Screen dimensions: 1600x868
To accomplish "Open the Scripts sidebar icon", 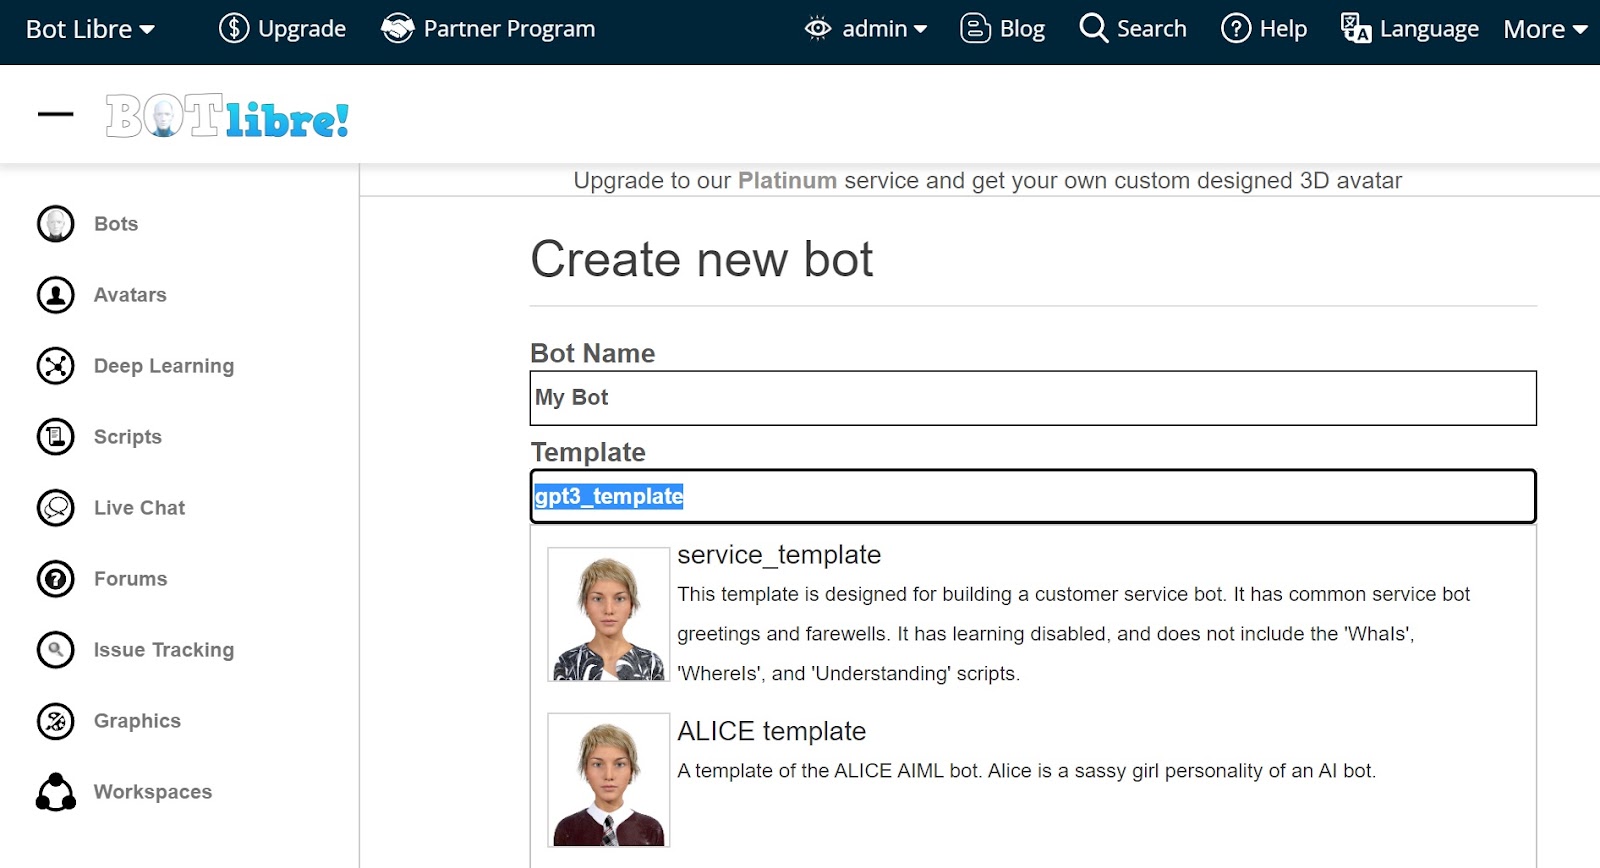I will tap(56, 437).
